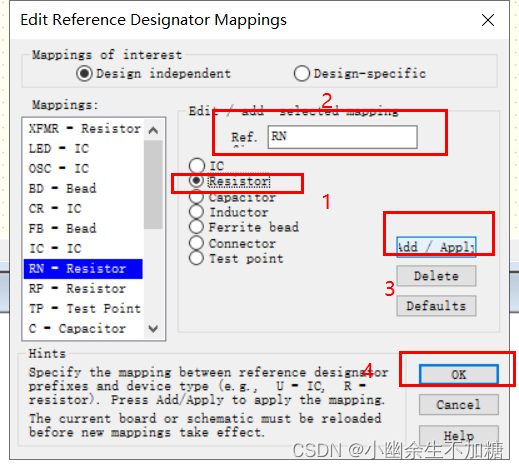
Task: Click the Cancel button
Action: [459, 404]
